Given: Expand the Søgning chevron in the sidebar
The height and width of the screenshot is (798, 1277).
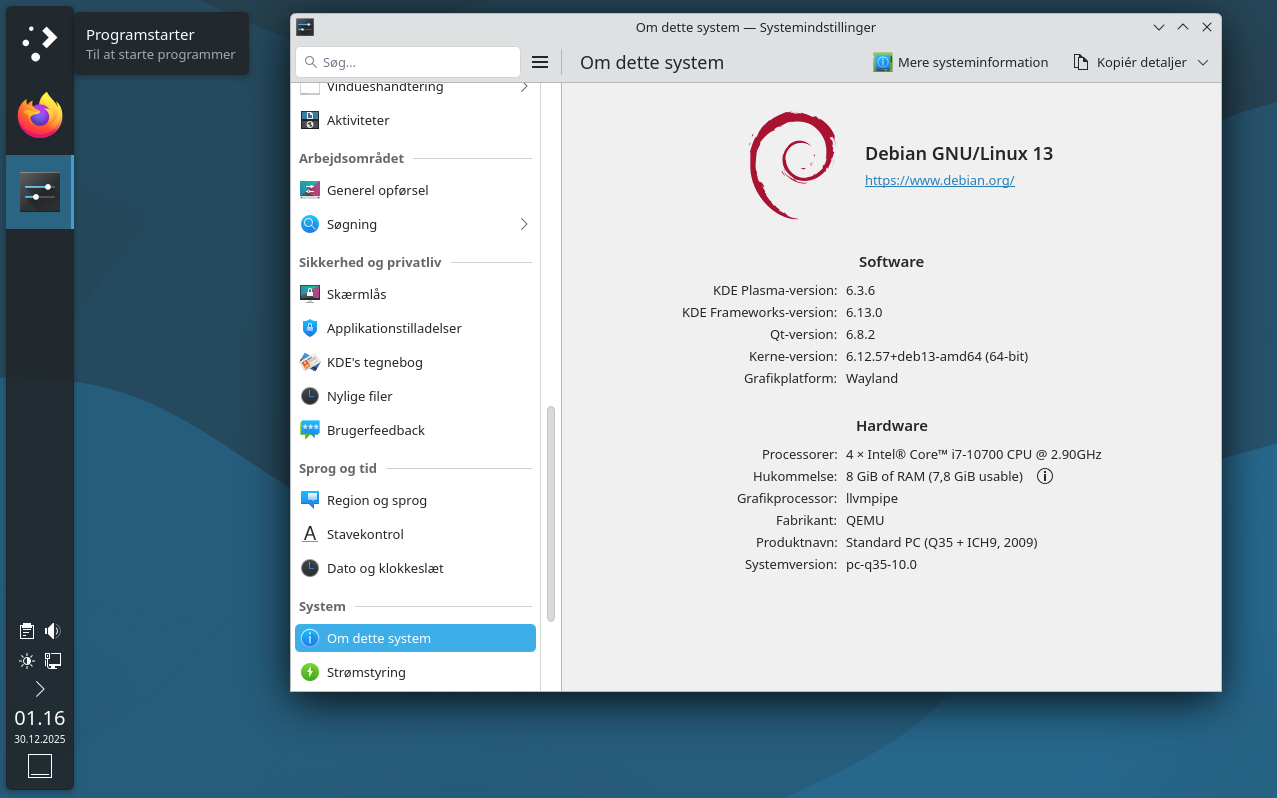Looking at the screenshot, I should point(524,224).
